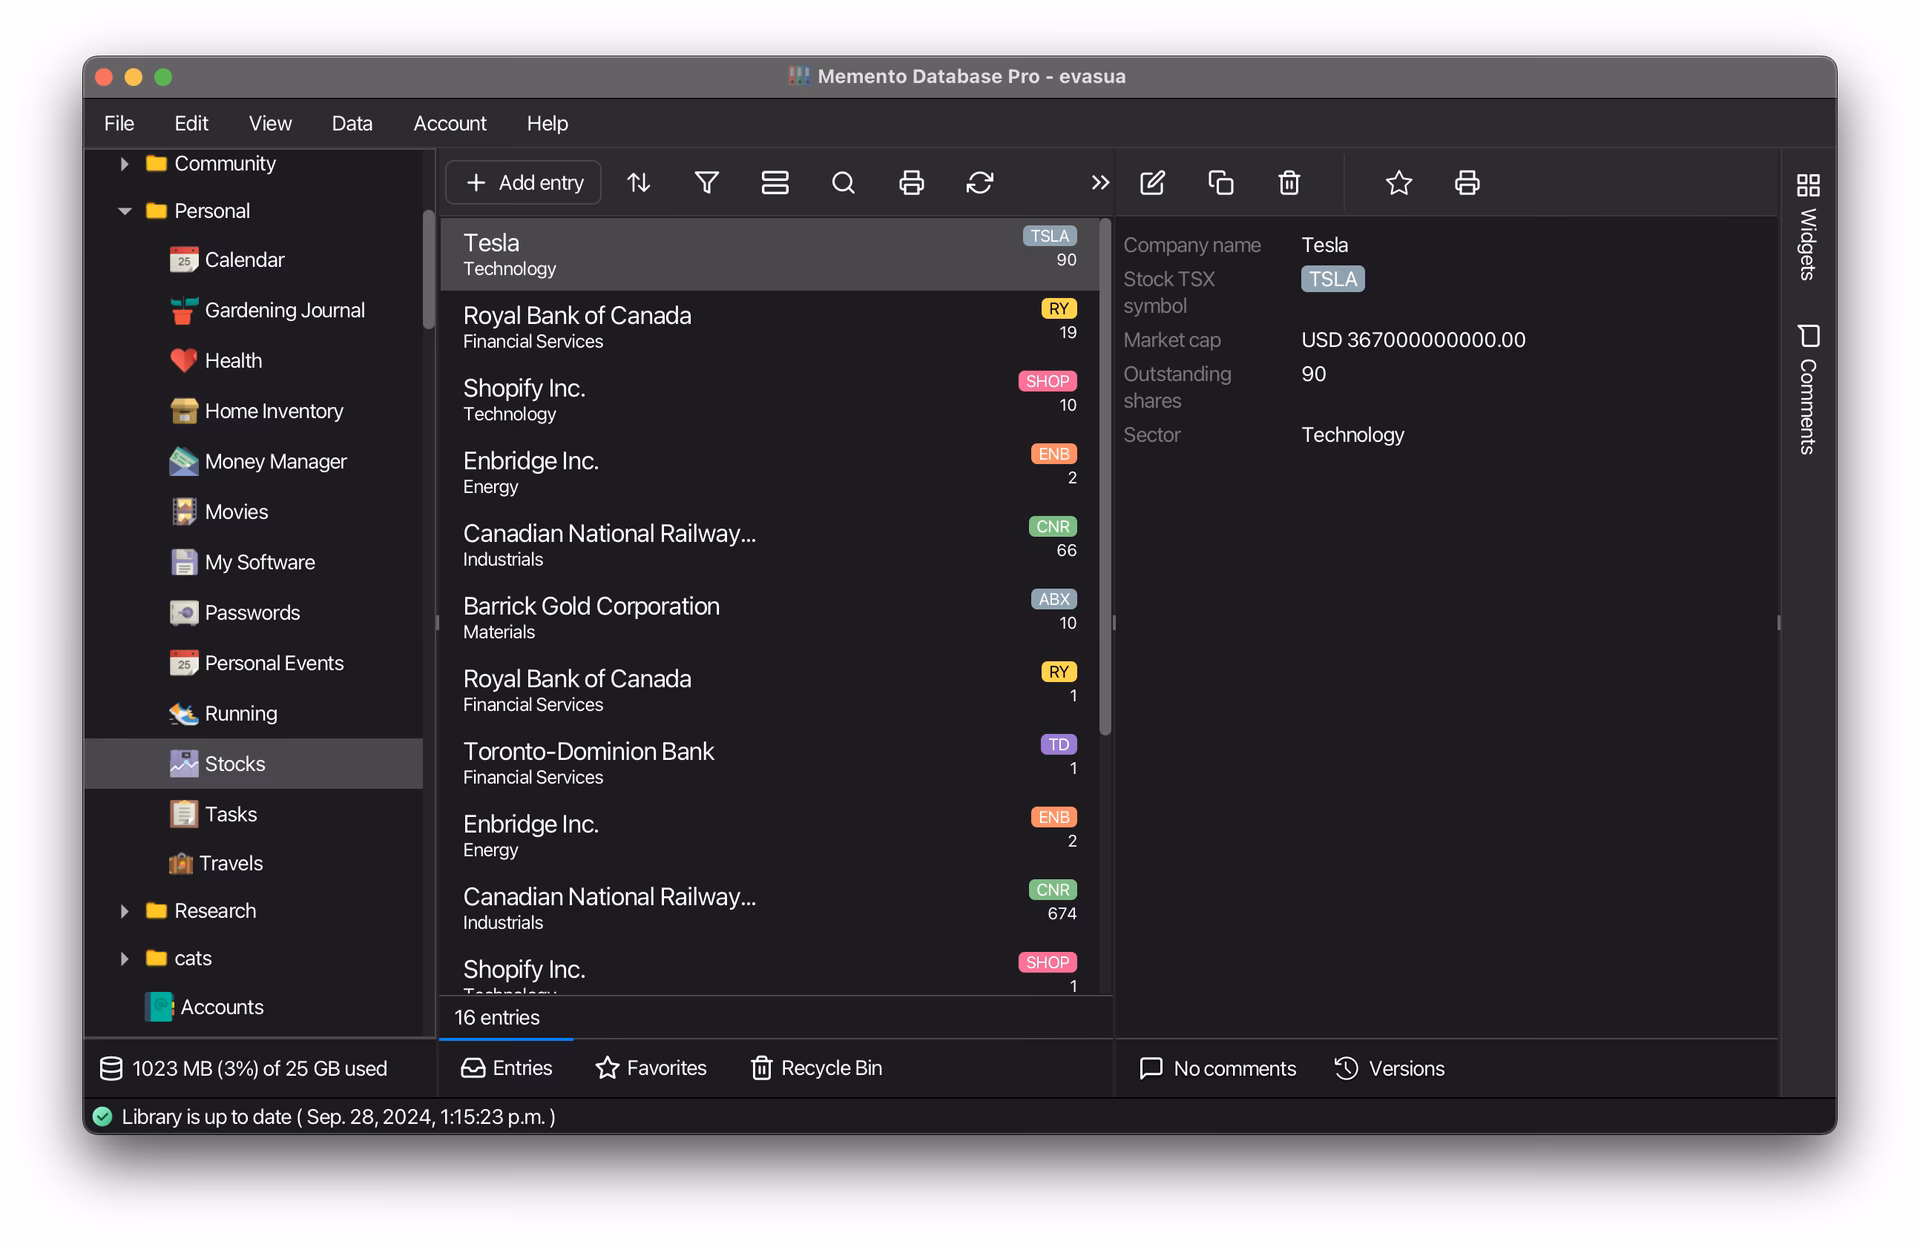Viewport: 1920px width, 1244px height.
Task: Select the Royal Bank entry with 19 shares
Action: coord(770,327)
